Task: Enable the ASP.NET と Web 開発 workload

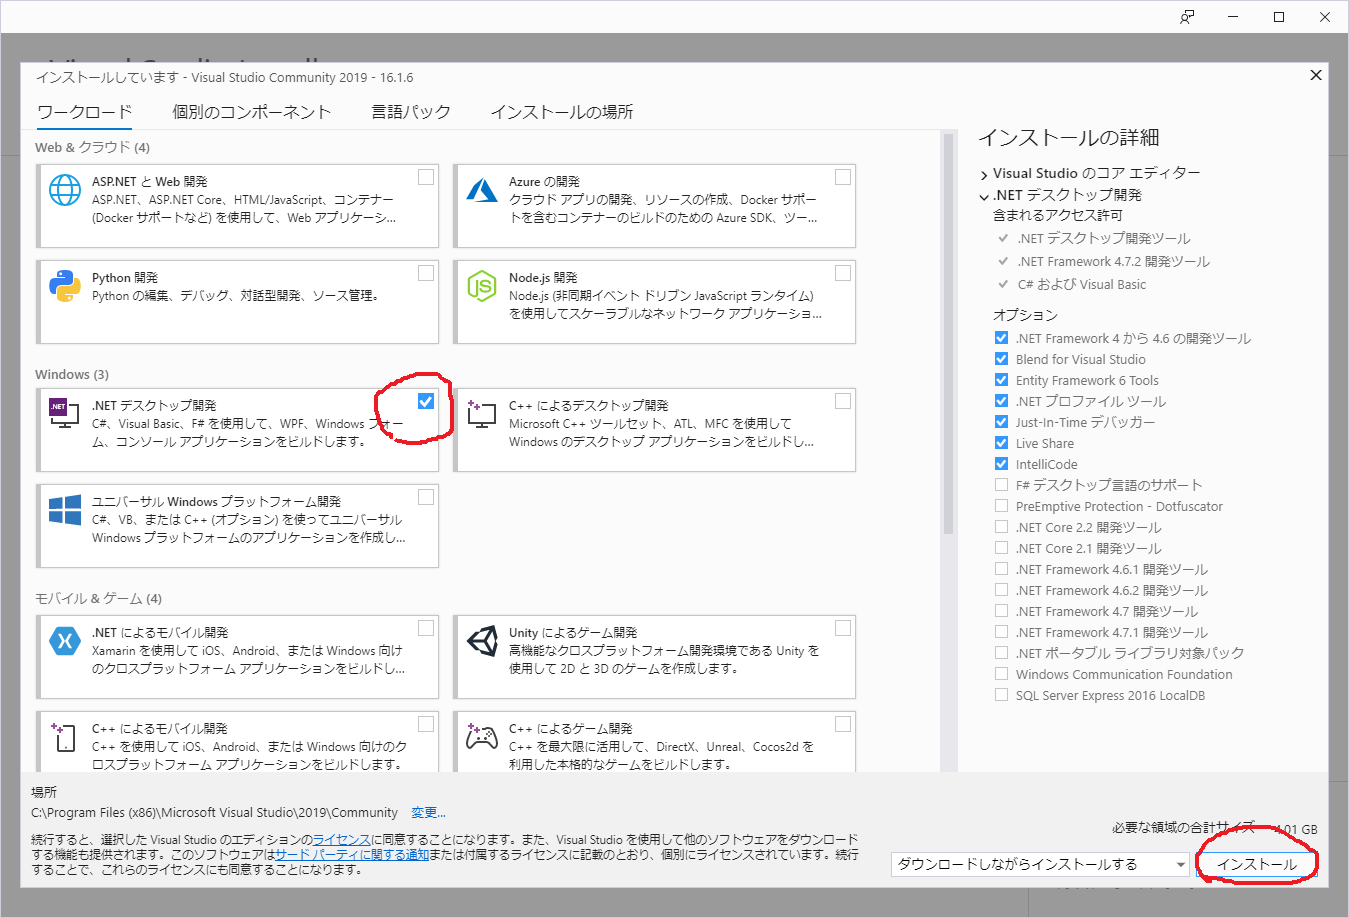Action: 426,177
